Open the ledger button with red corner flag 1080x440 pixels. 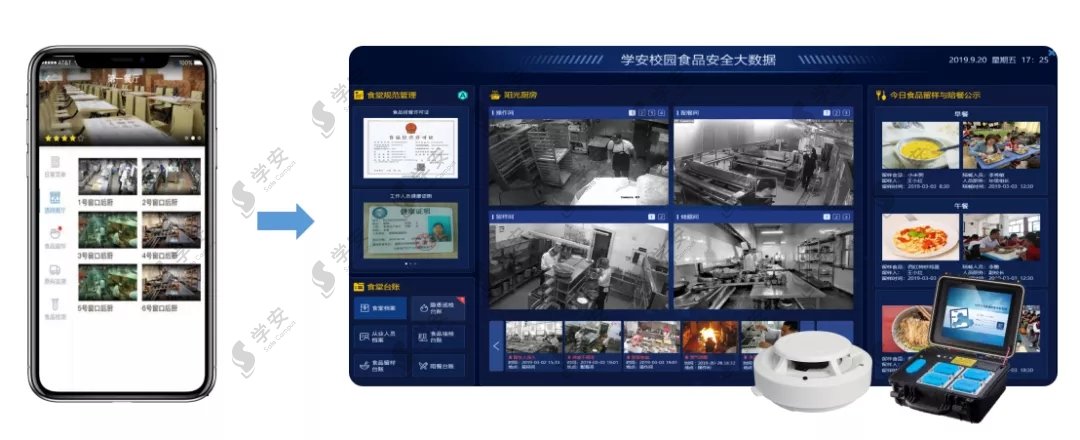(x=438, y=308)
